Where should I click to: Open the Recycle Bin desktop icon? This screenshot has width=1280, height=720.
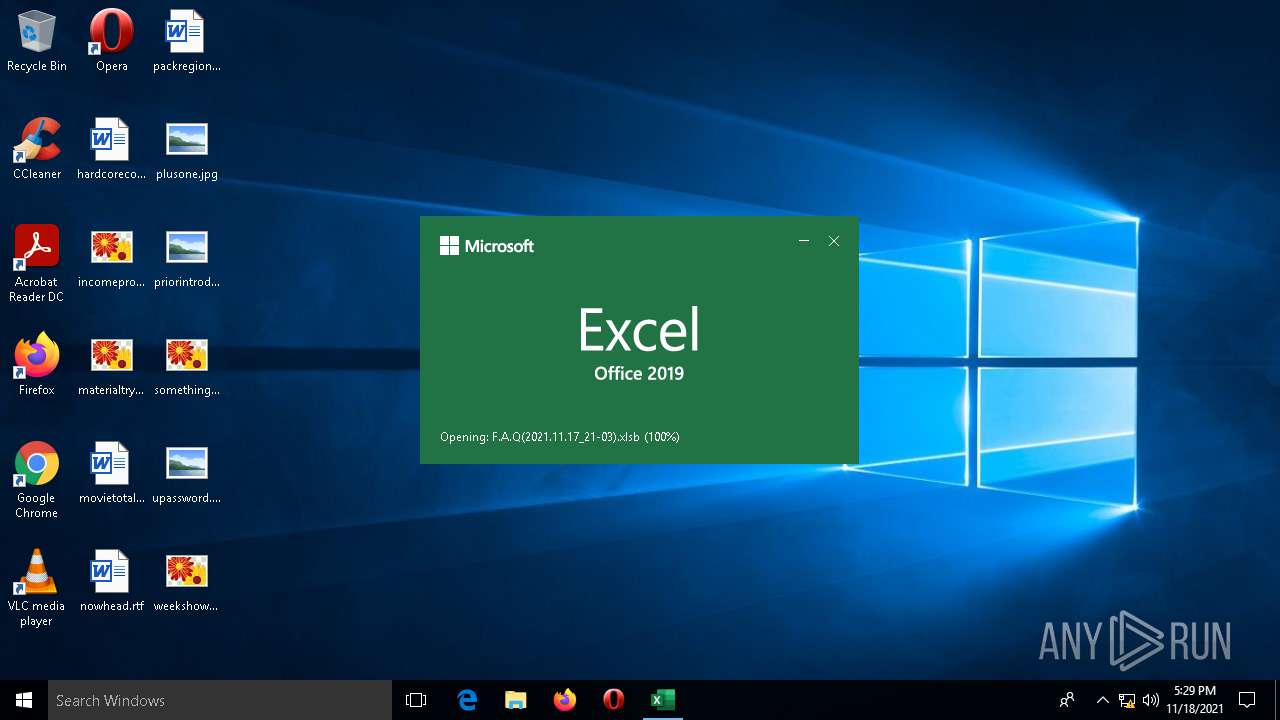point(37,40)
